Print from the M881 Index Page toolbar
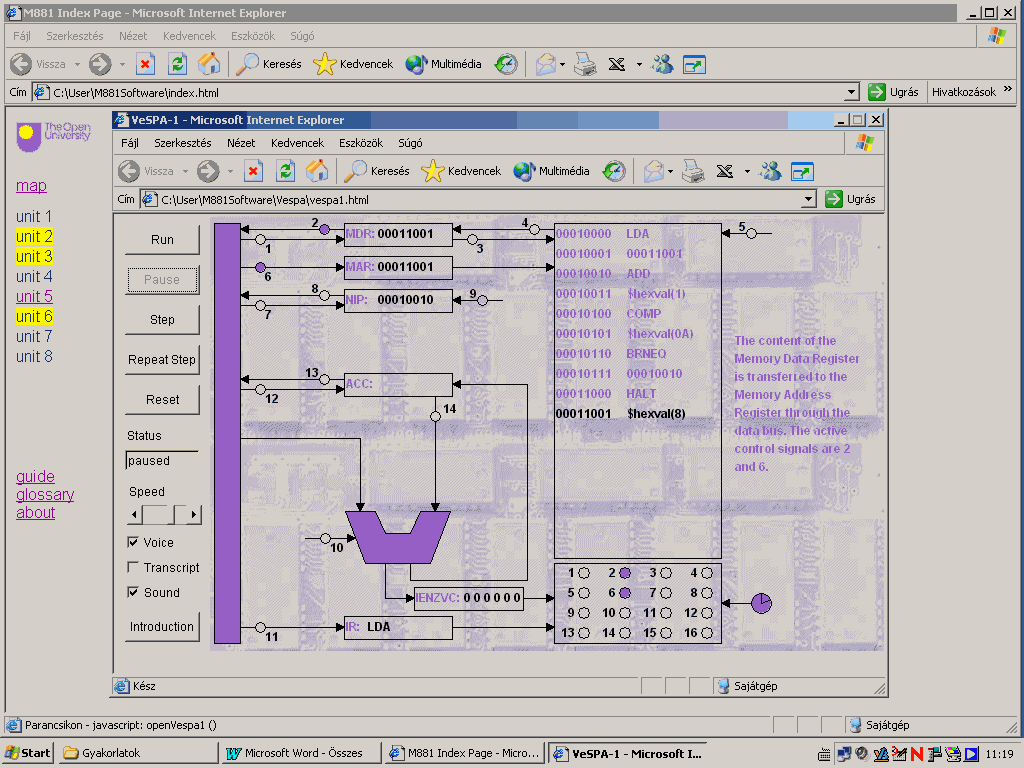Image resolution: width=1024 pixels, height=768 pixels. coord(585,64)
